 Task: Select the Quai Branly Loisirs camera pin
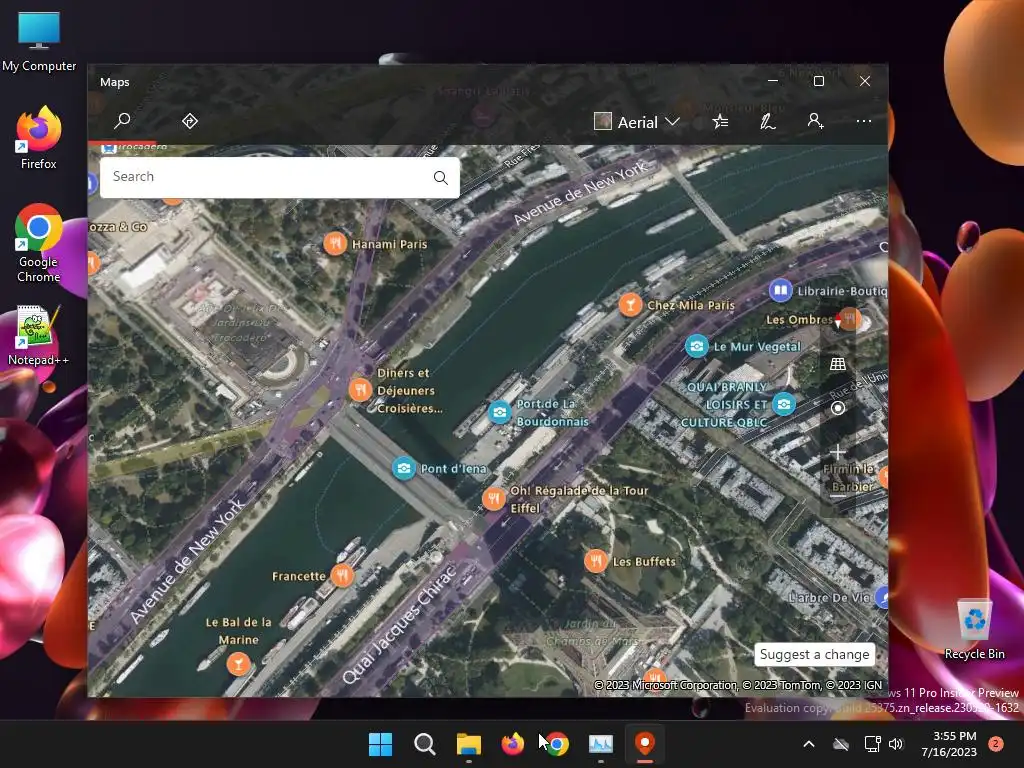(784, 404)
